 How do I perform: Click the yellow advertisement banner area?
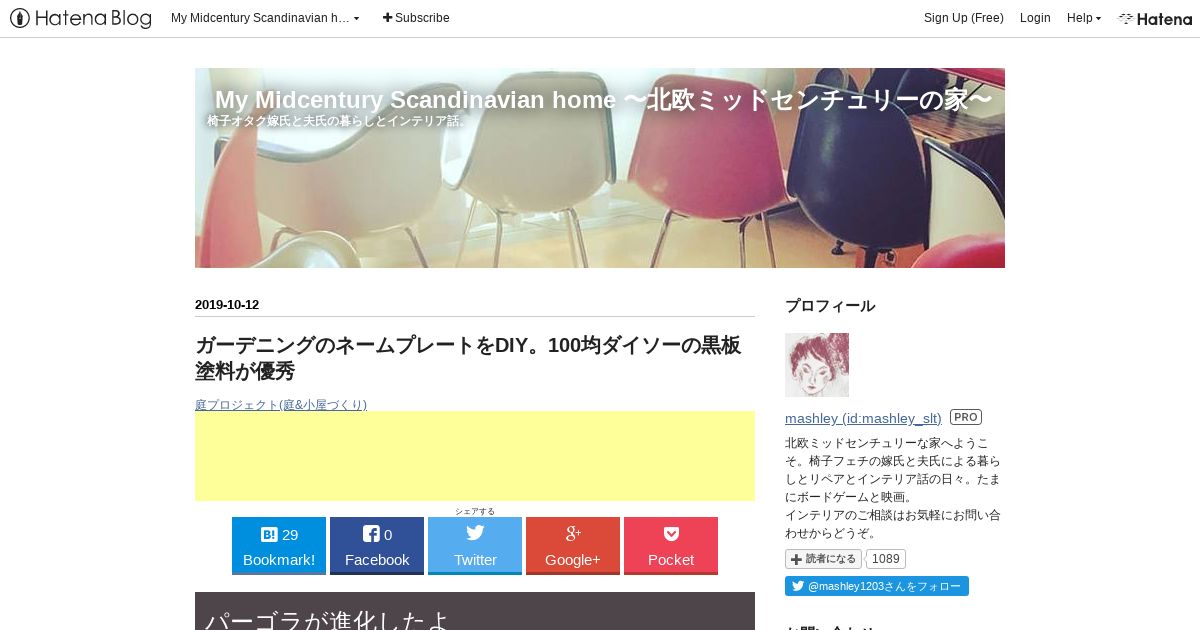click(x=475, y=456)
